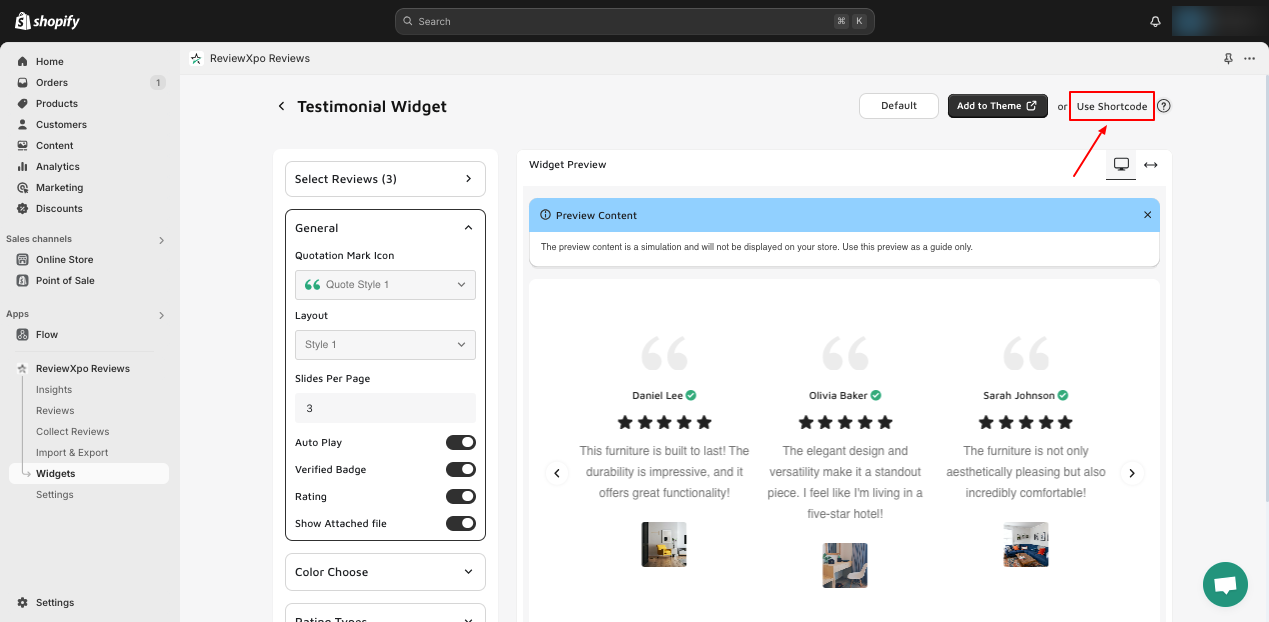Toggle the Auto Play switch
The width and height of the screenshot is (1269, 622).
(461, 443)
